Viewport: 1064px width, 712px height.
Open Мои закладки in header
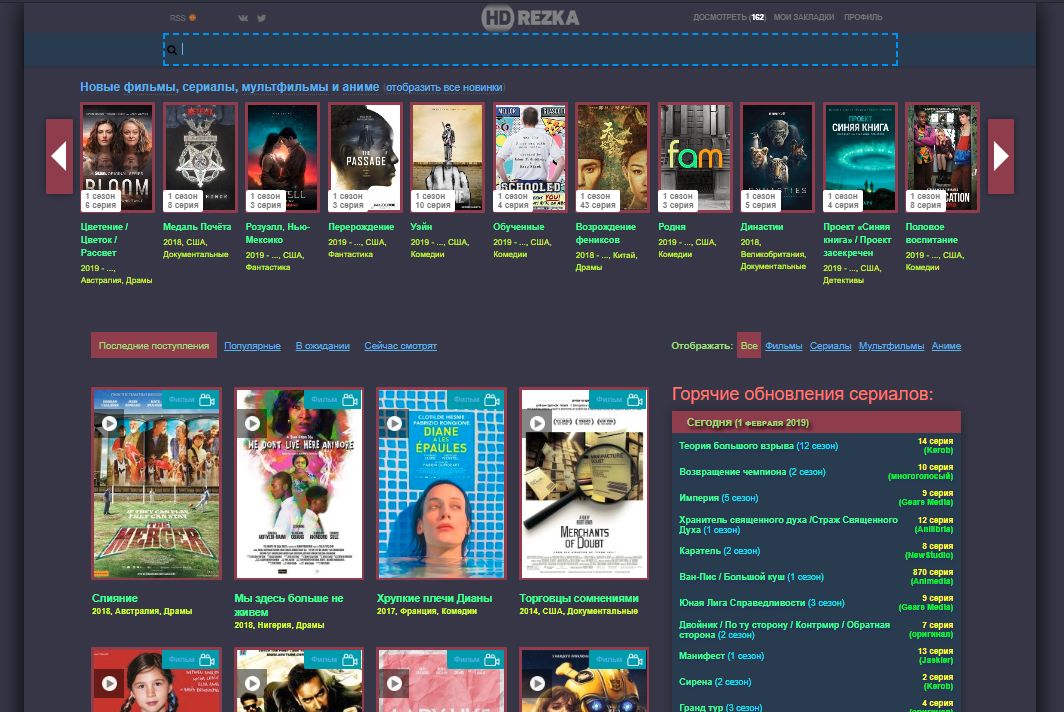pos(804,17)
